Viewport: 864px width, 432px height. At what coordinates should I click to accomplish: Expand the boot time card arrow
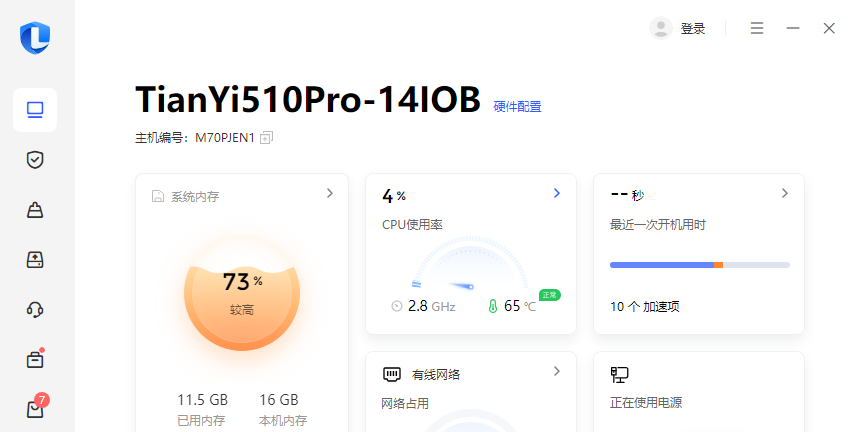click(x=785, y=193)
